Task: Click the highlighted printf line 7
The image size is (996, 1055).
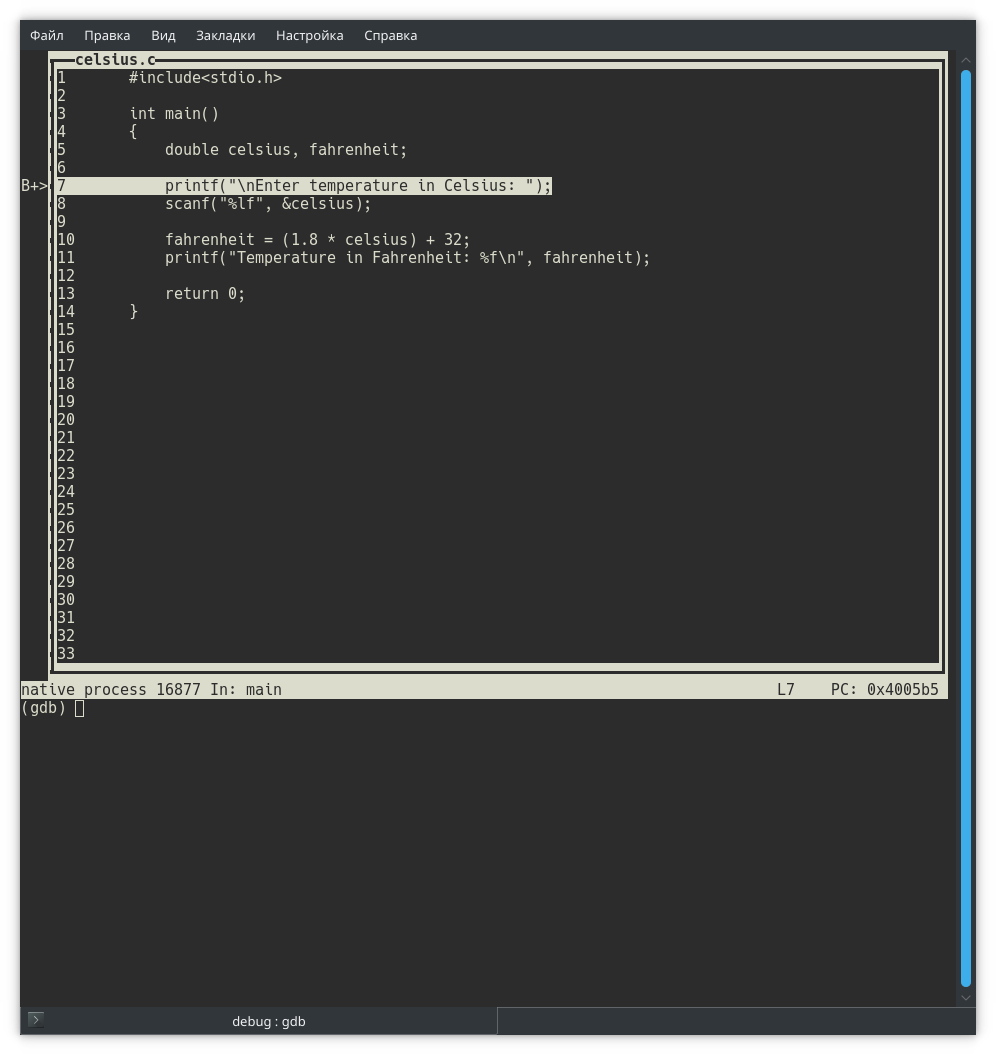Action: (x=358, y=186)
